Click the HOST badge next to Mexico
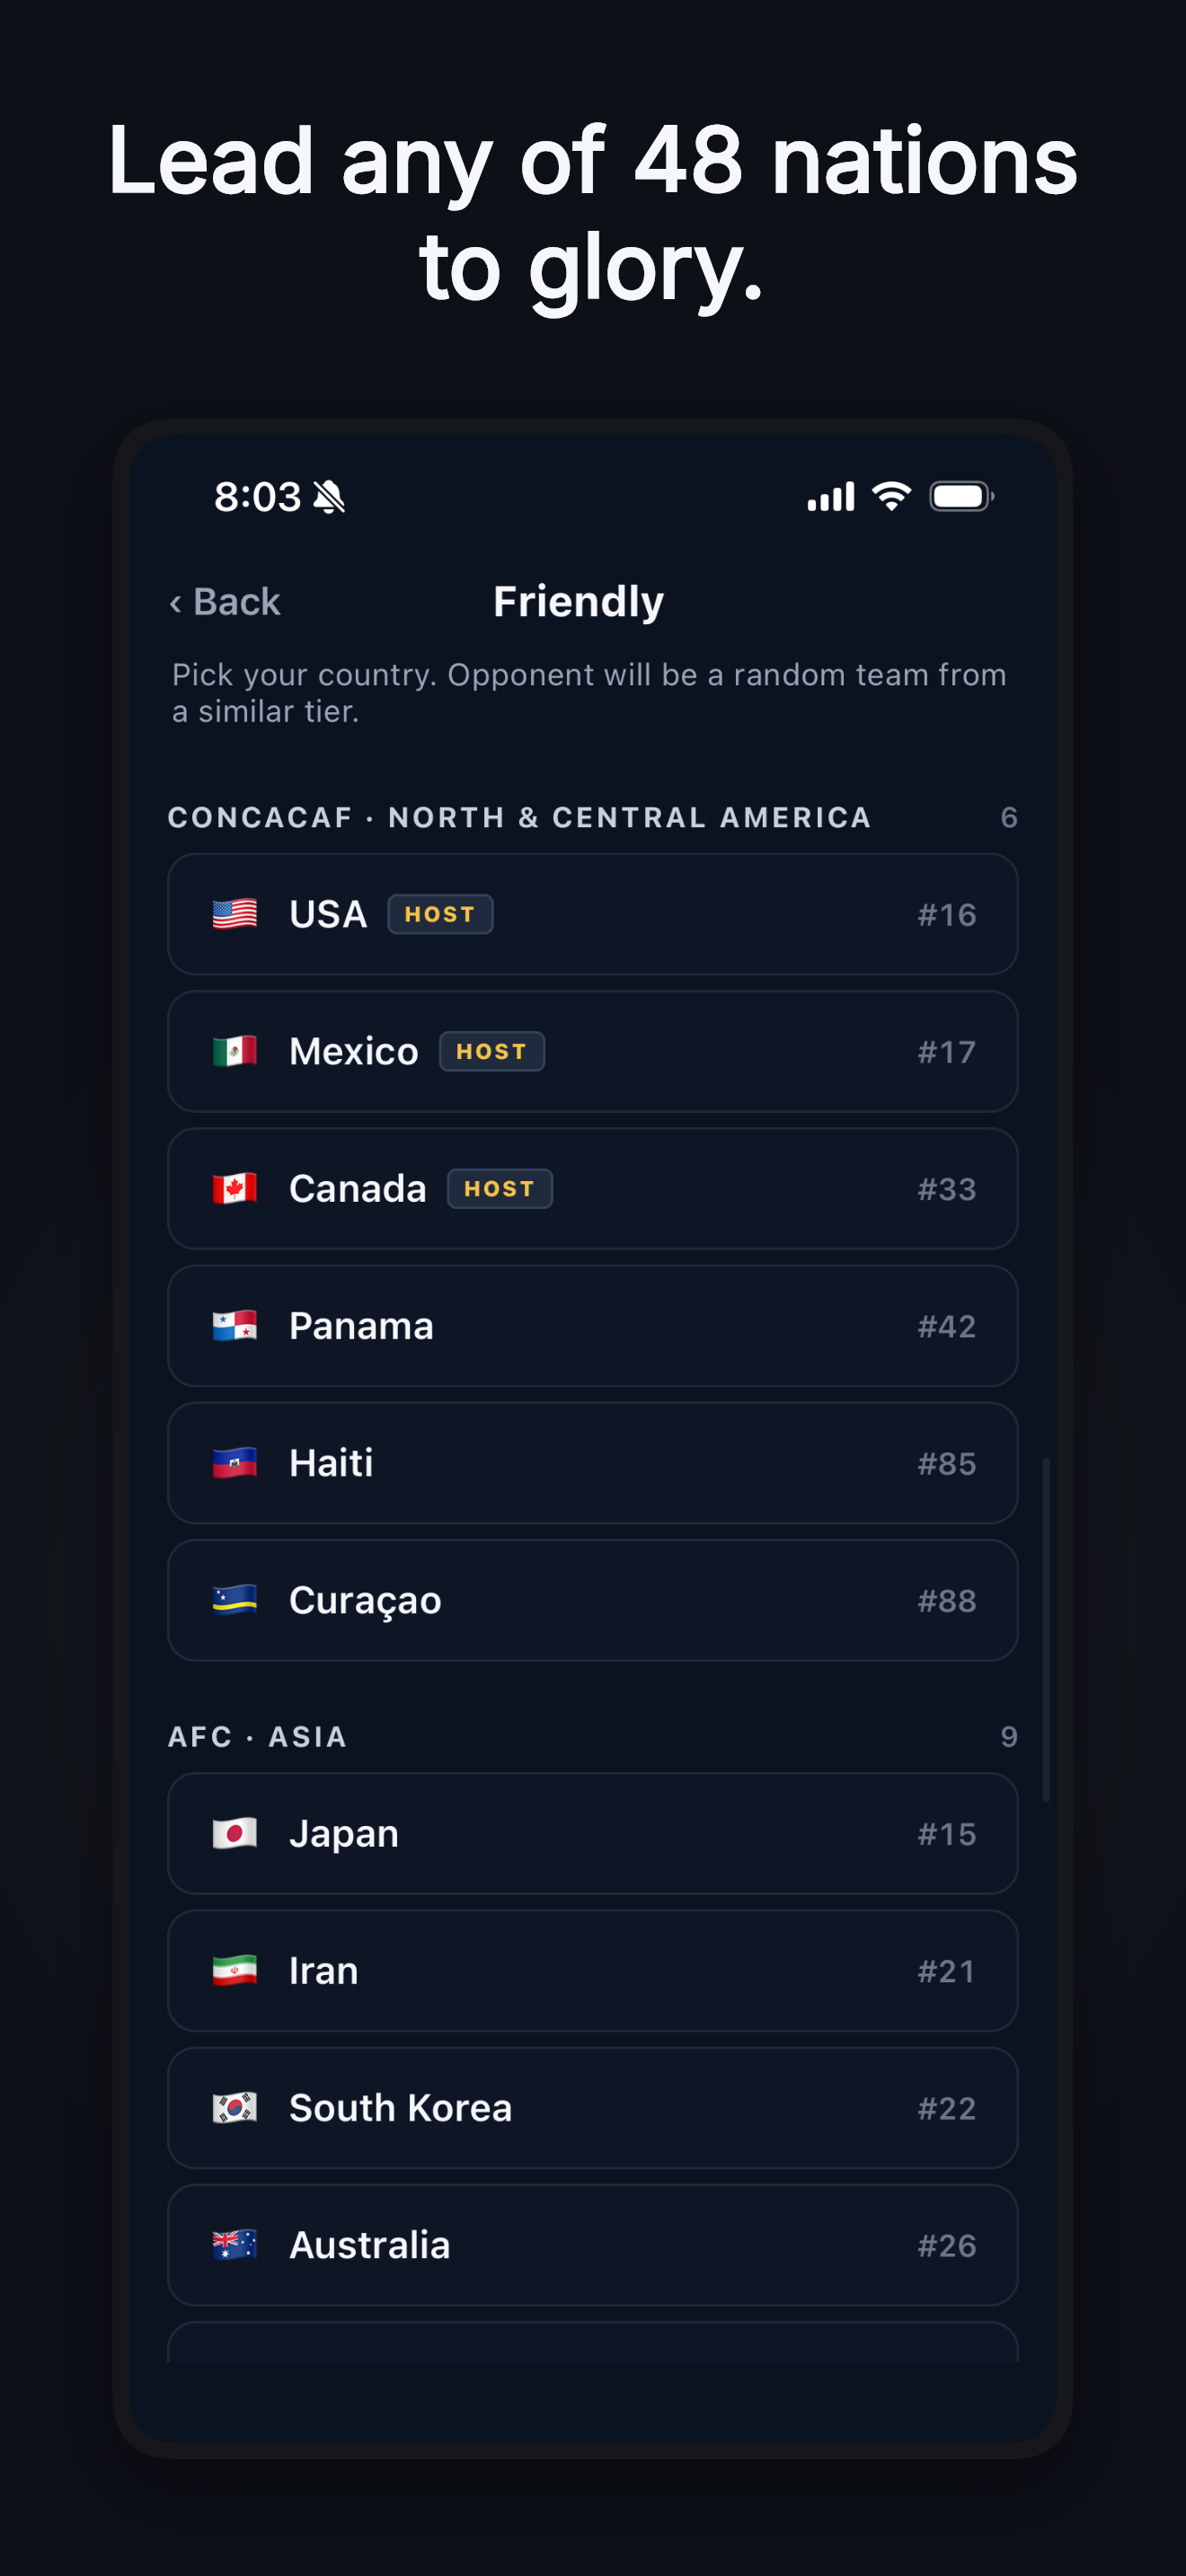The image size is (1186, 2576). point(492,1051)
